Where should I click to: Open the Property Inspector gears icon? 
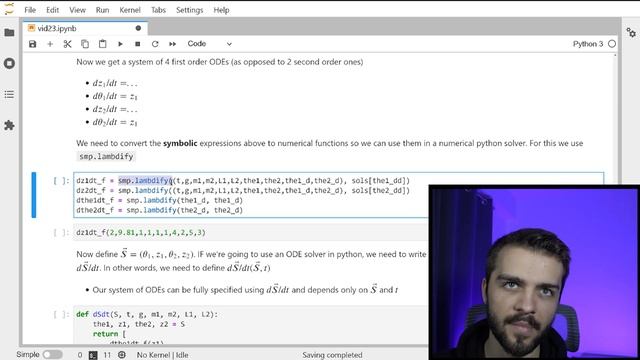[x=631, y=33]
